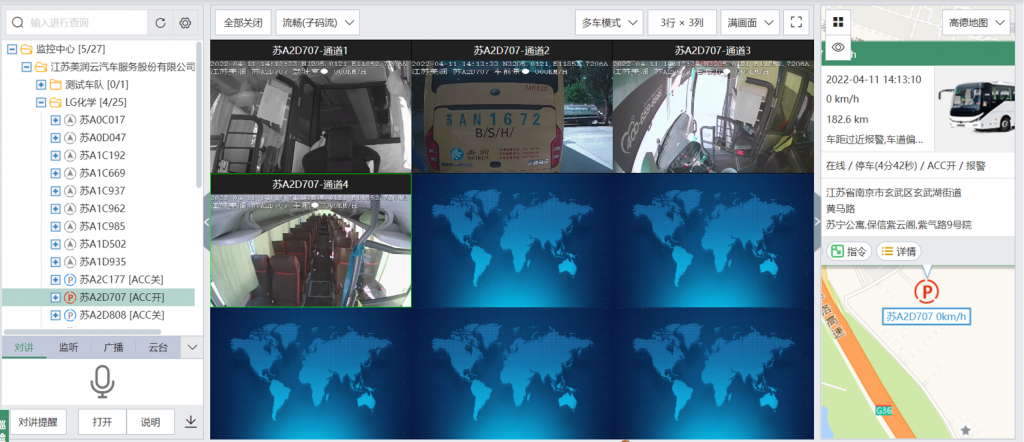
Task: Click the microphone intercom icon
Action: pyautogui.click(x=101, y=381)
